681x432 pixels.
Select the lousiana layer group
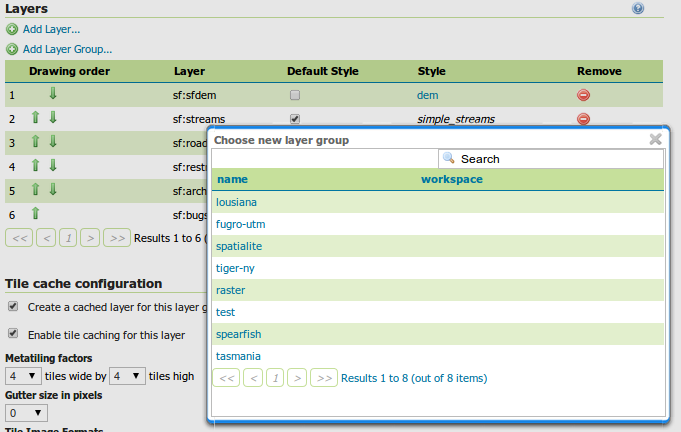(x=236, y=202)
